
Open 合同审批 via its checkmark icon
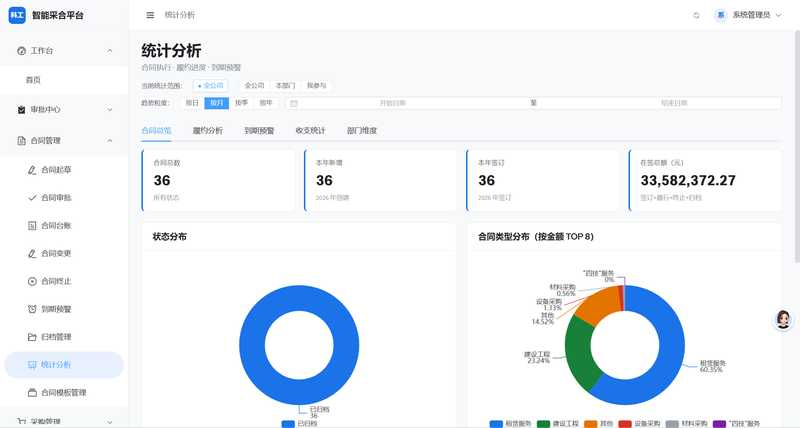pyautogui.click(x=32, y=198)
